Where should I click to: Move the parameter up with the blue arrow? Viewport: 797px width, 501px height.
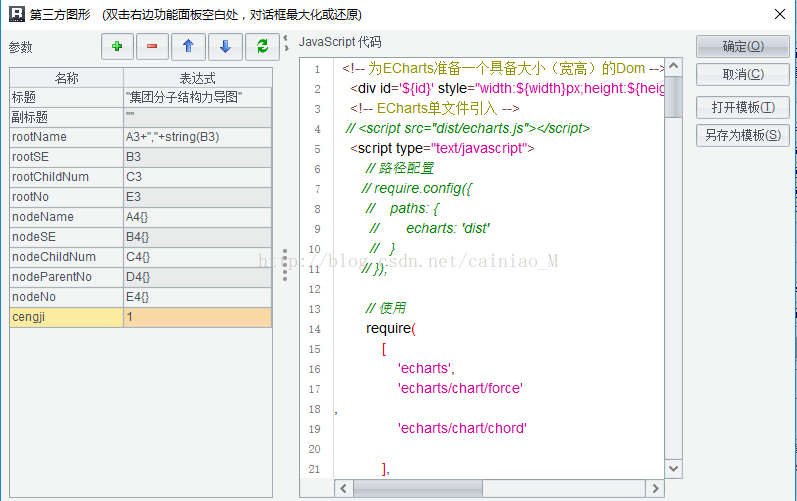(189, 47)
